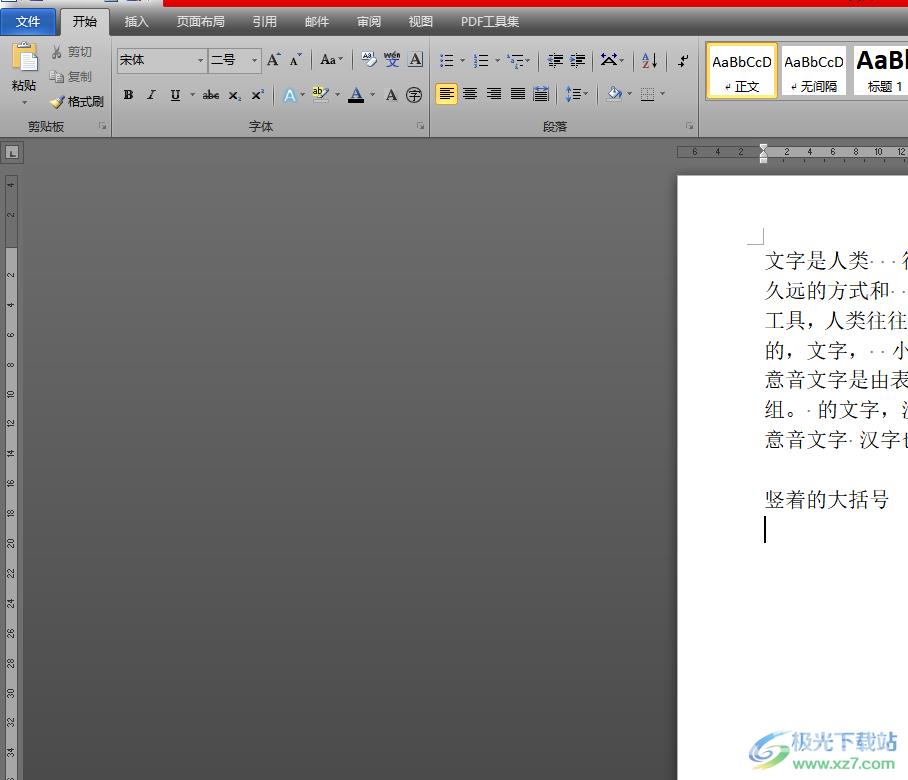Select the 无间隔 No Spacing style
The image size is (908, 780).
point(814,70)
